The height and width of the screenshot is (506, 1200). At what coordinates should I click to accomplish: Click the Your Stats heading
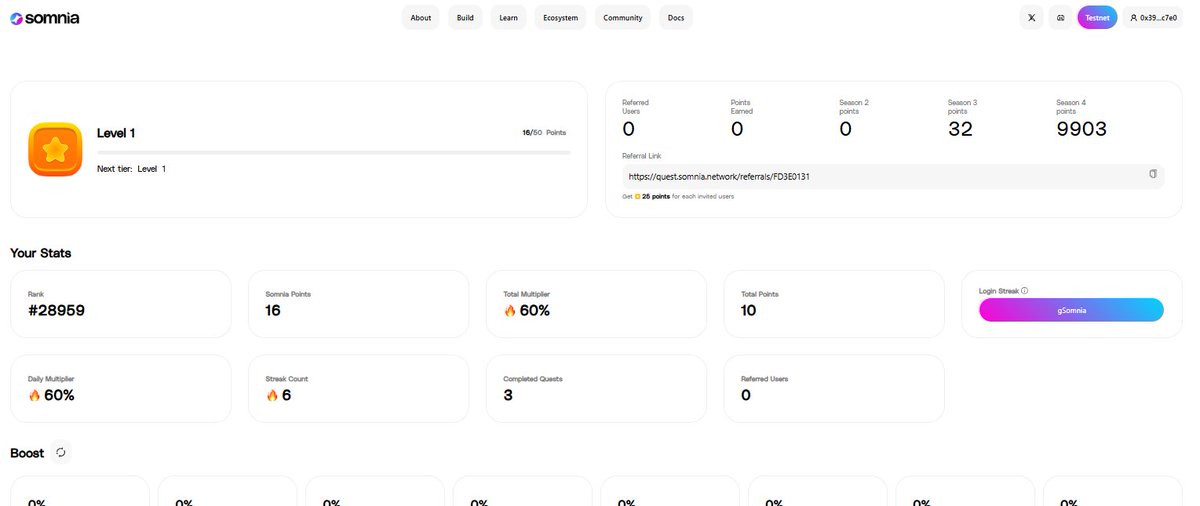41,253
